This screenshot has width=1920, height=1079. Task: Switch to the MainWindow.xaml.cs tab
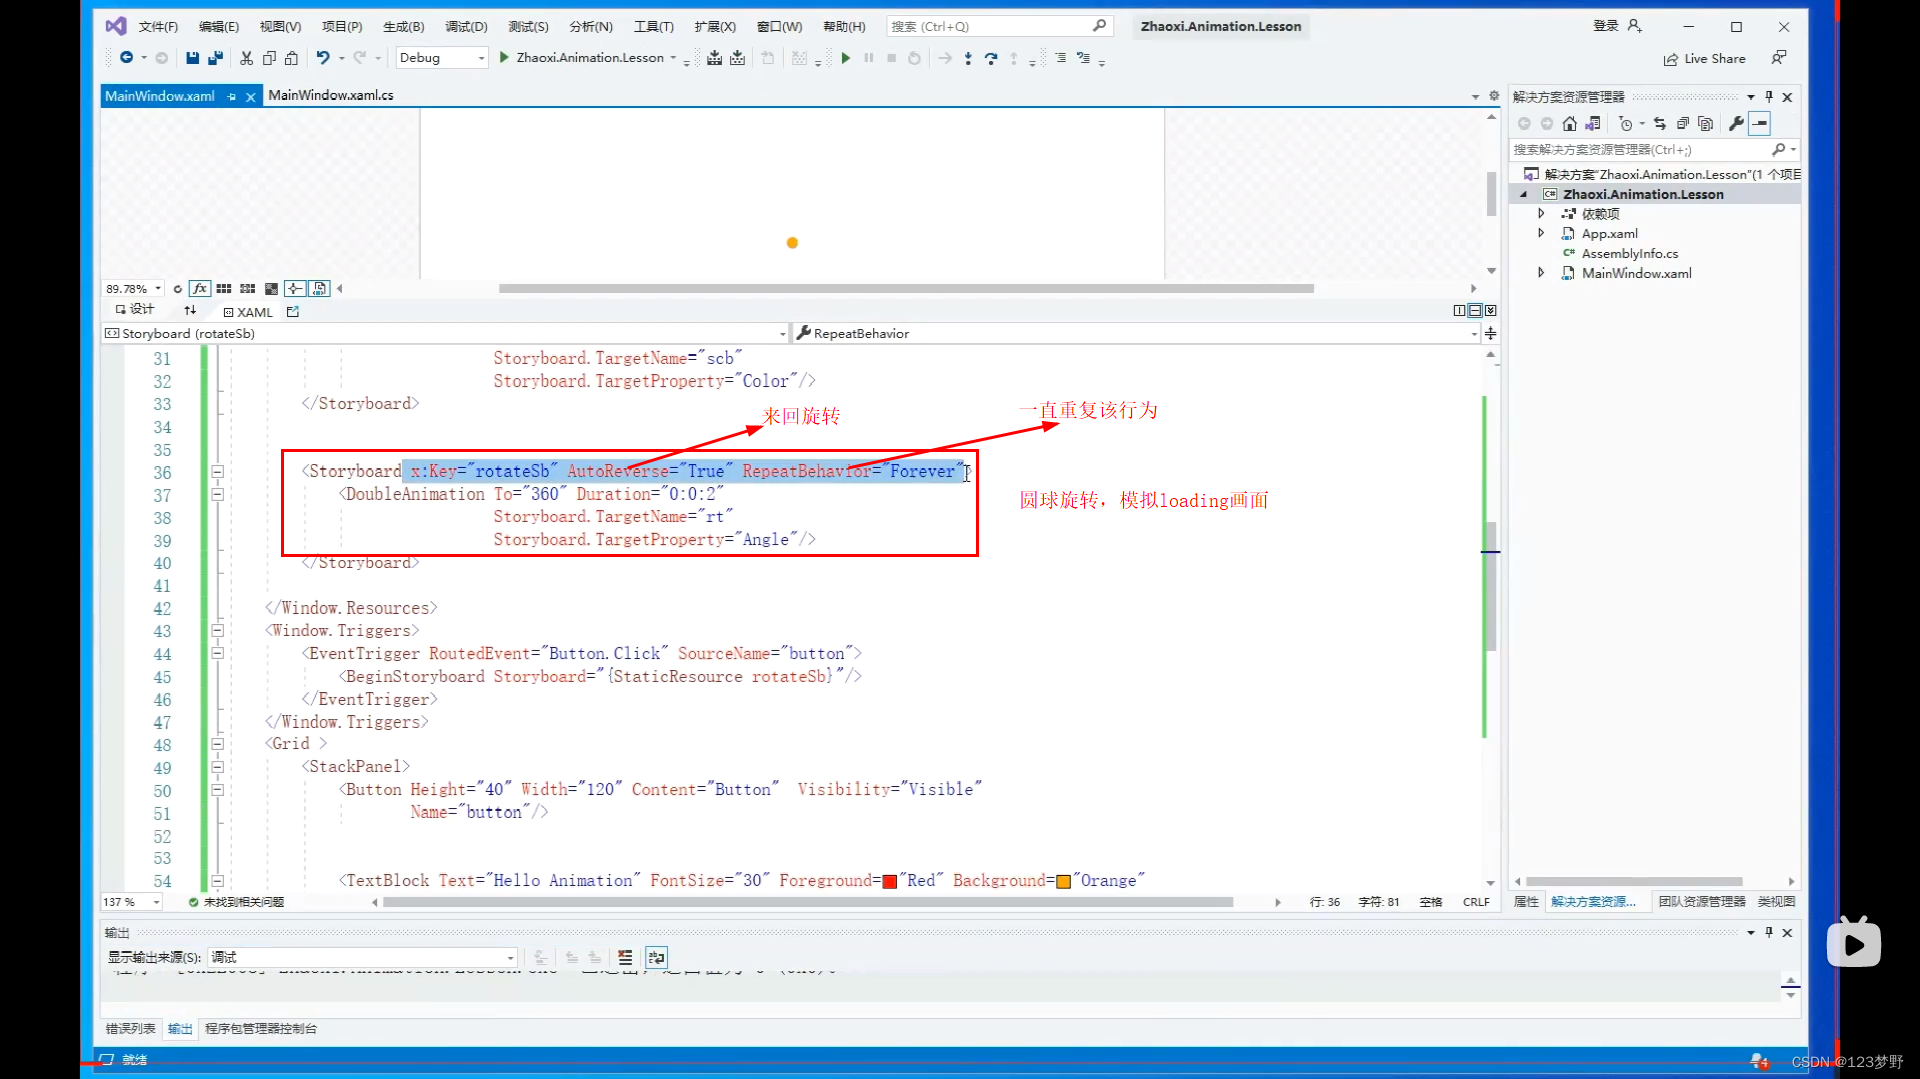(x=331, y=95)
